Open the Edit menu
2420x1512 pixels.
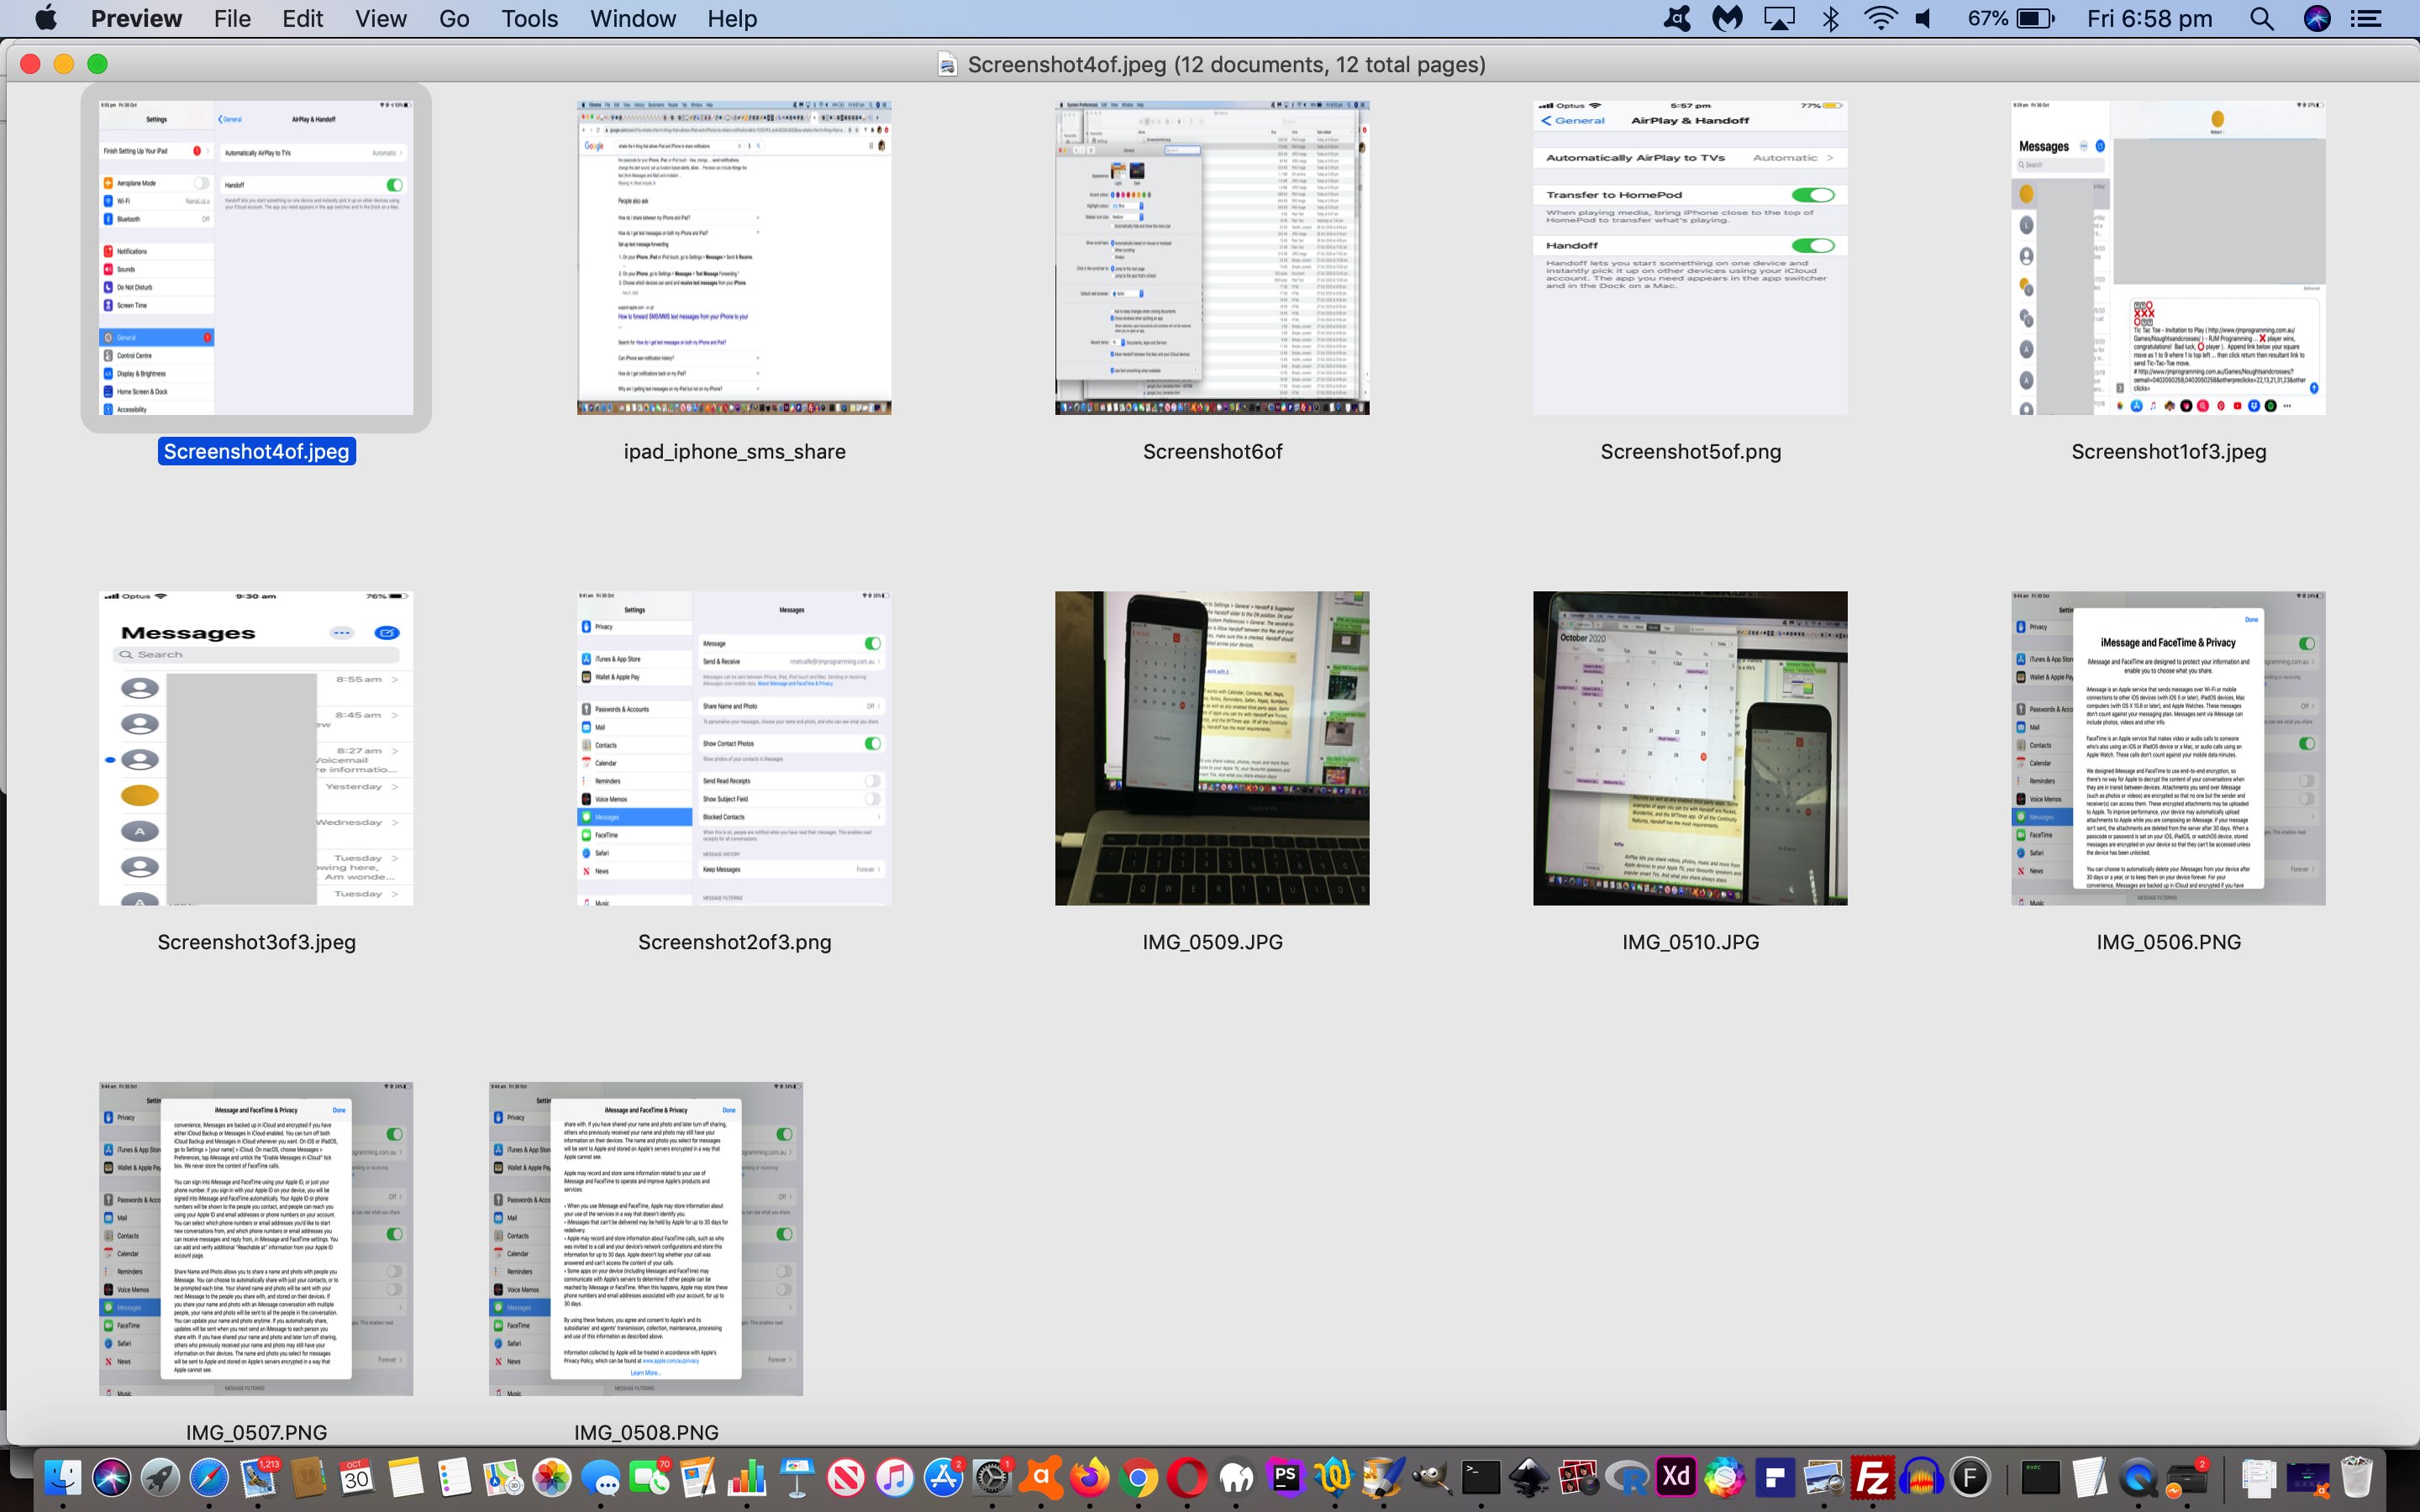(x=303, y=18)
